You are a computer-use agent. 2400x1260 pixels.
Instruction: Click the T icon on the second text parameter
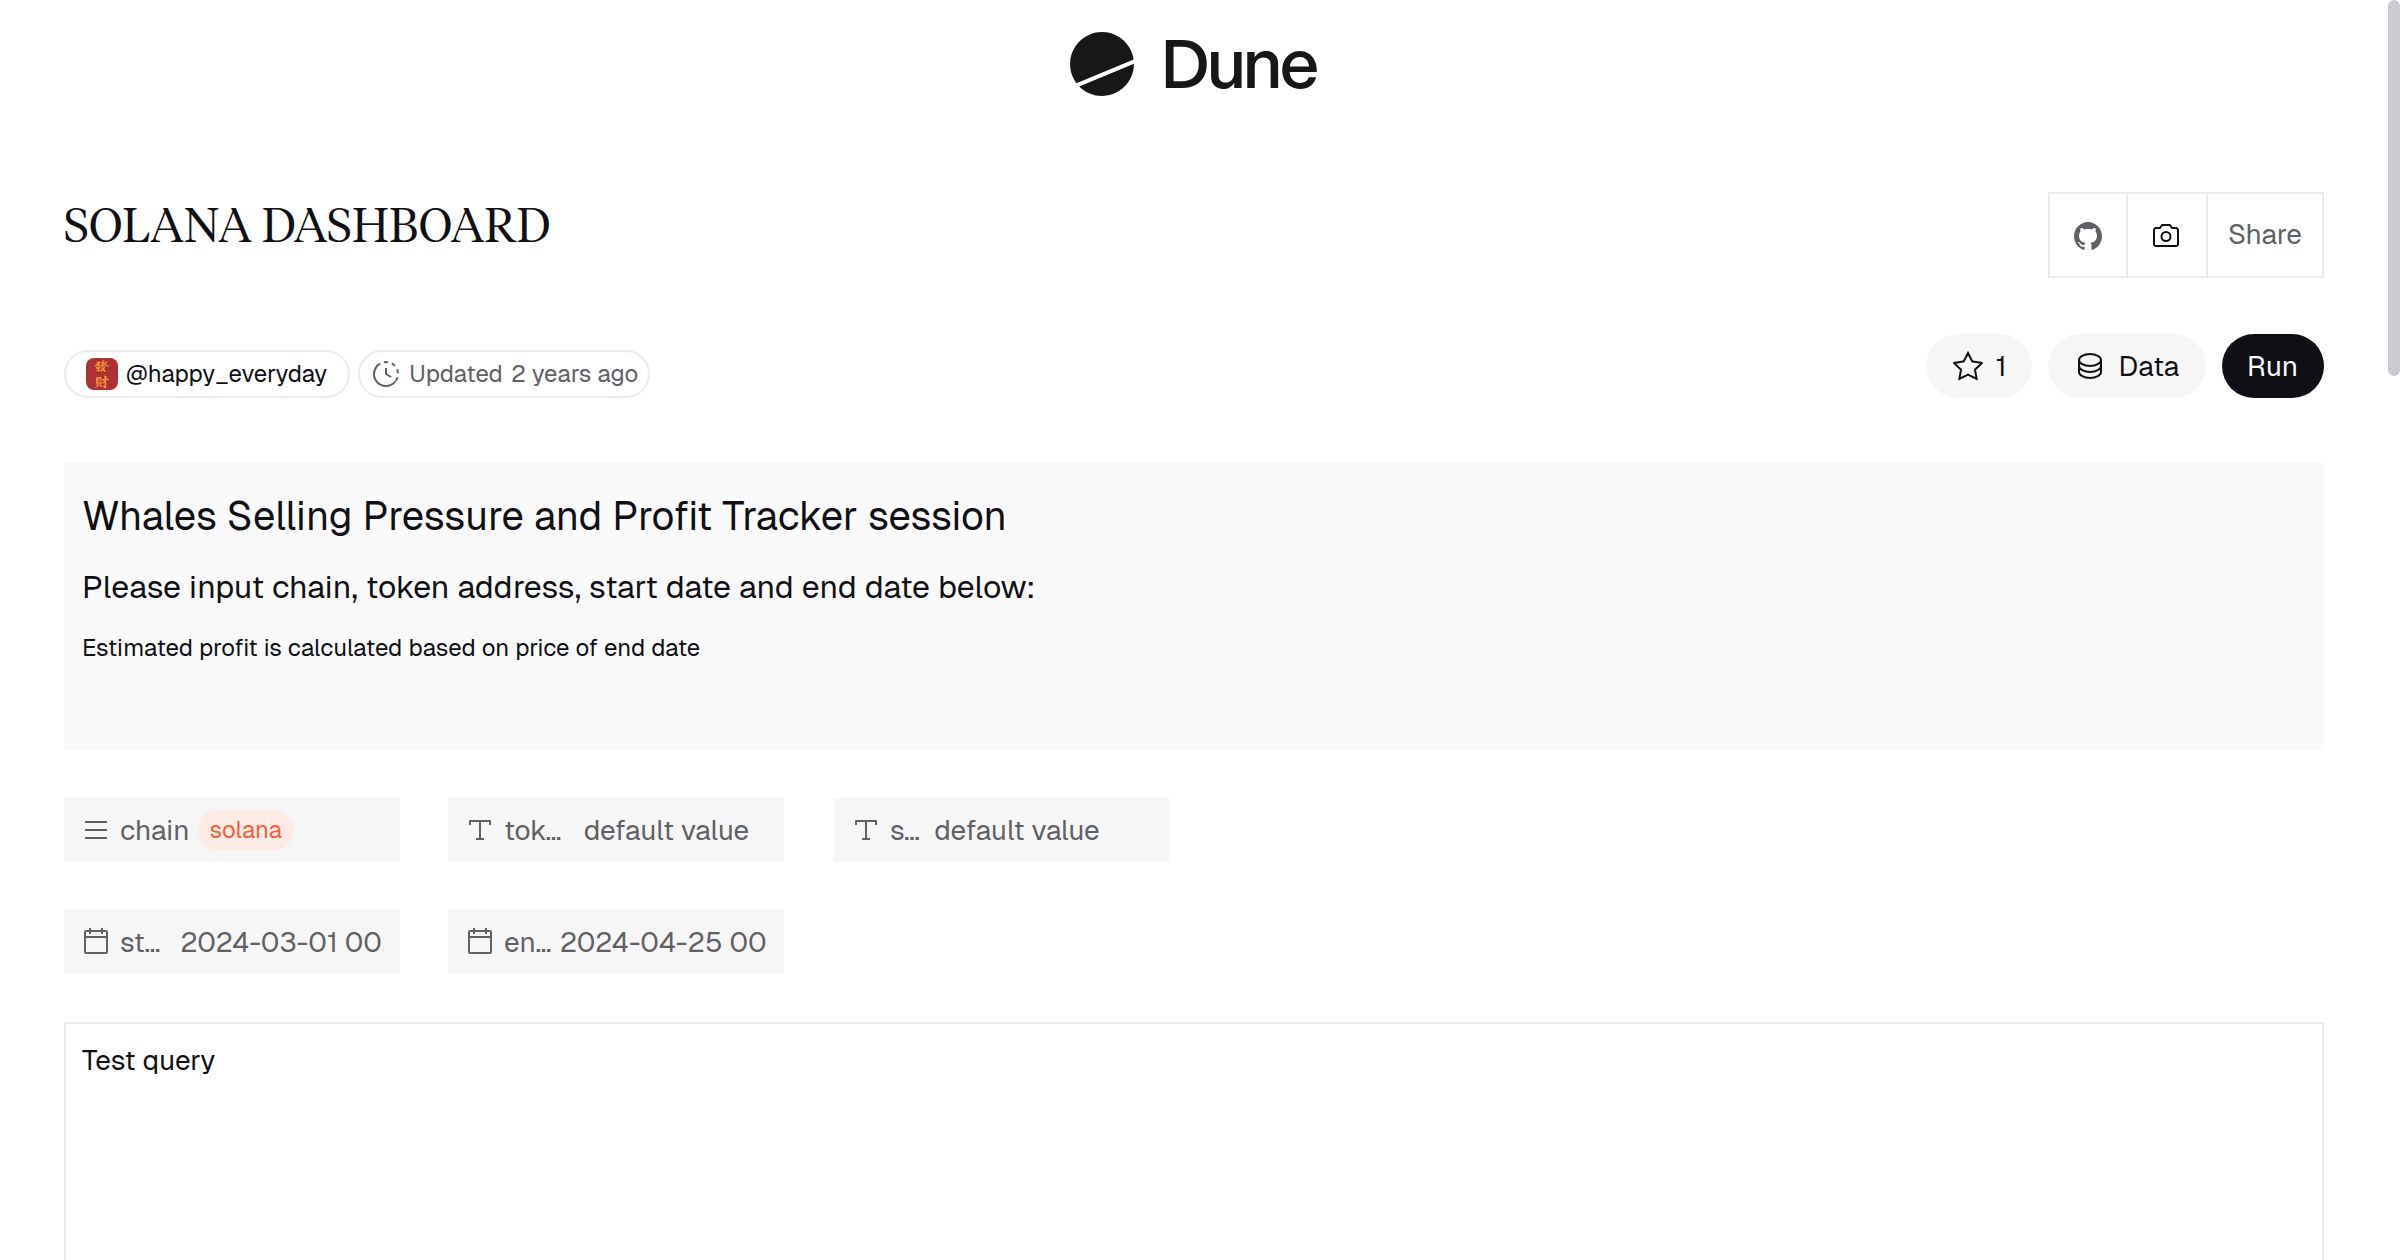866,830
